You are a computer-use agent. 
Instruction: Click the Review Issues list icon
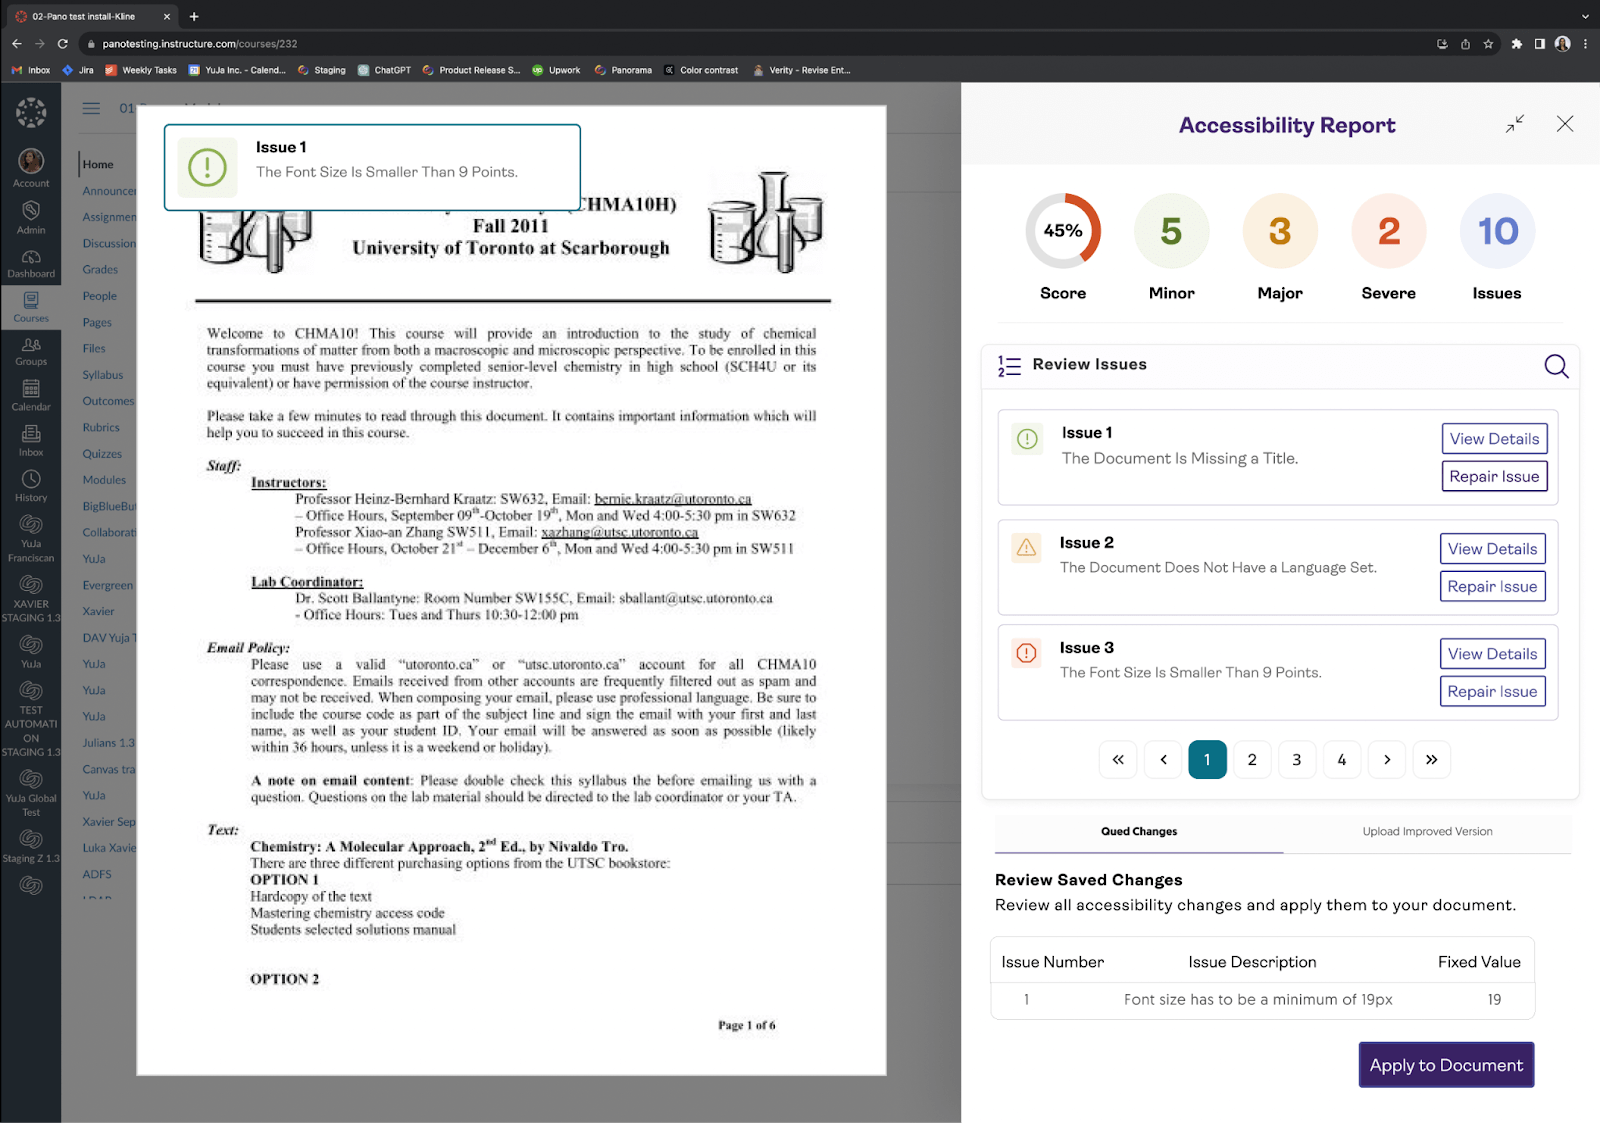coord(1009,366)
